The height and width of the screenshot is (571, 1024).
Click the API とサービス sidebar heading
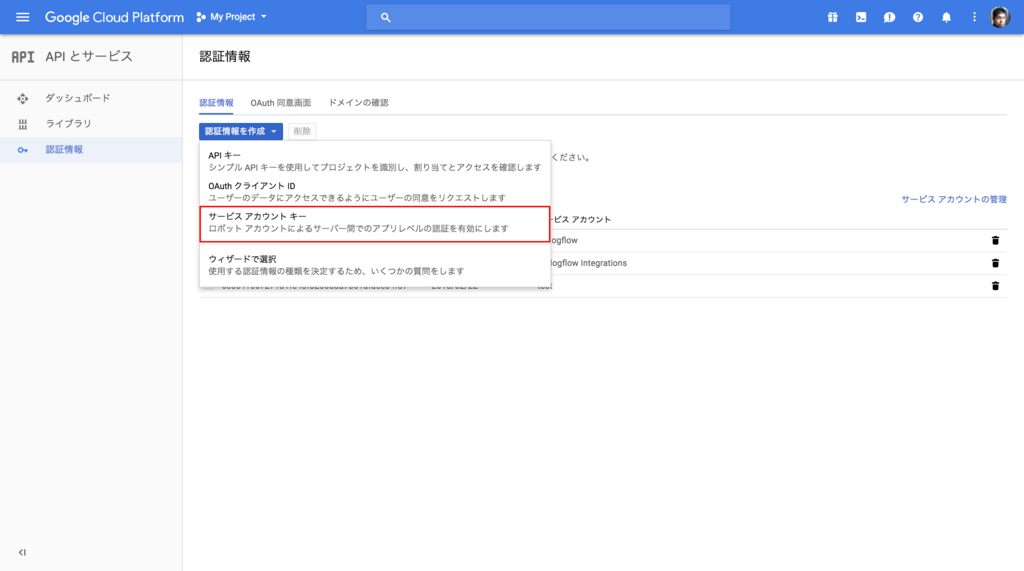coord(89,57)
